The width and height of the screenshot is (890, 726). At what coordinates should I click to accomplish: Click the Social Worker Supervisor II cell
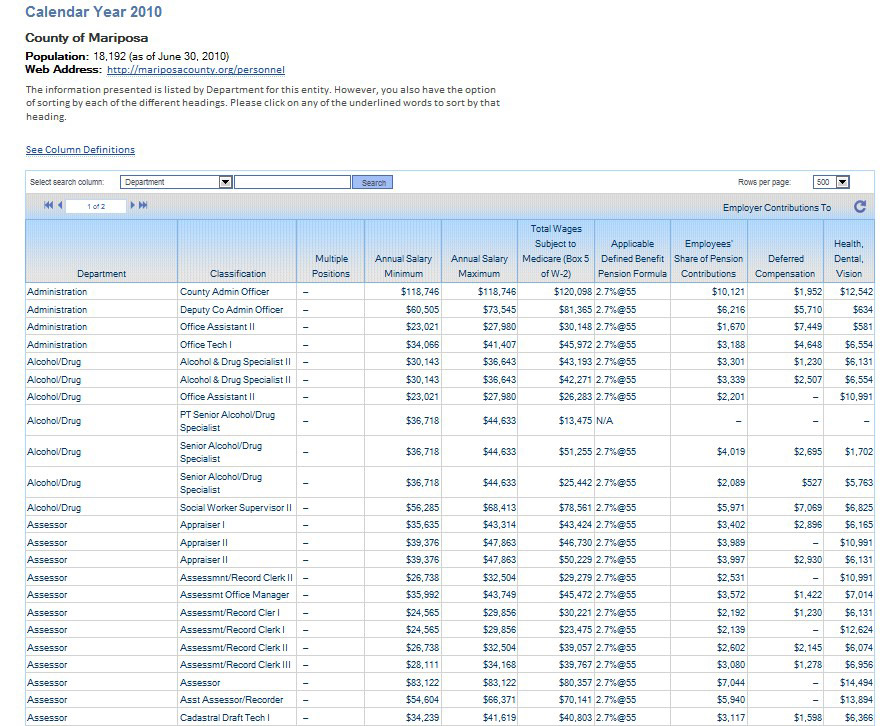coord(236,507)
